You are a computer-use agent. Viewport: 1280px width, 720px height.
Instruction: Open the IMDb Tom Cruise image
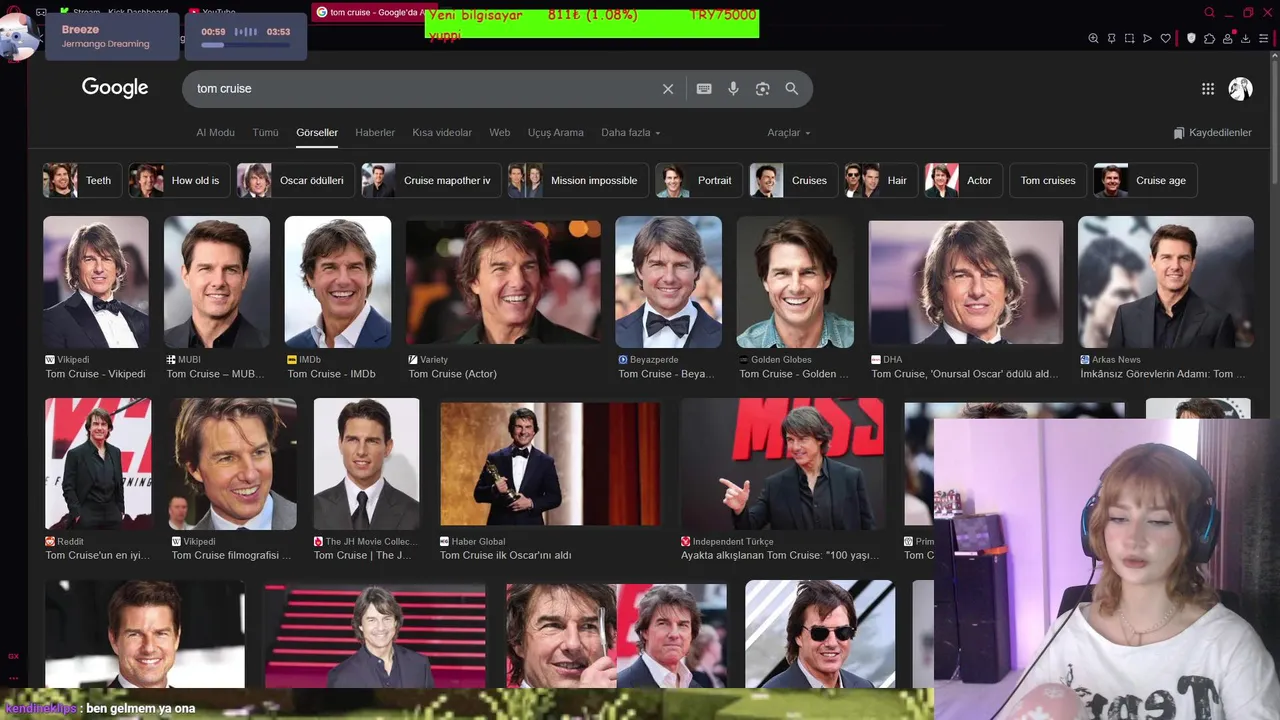pyautogui.click(x=338, y=283)
